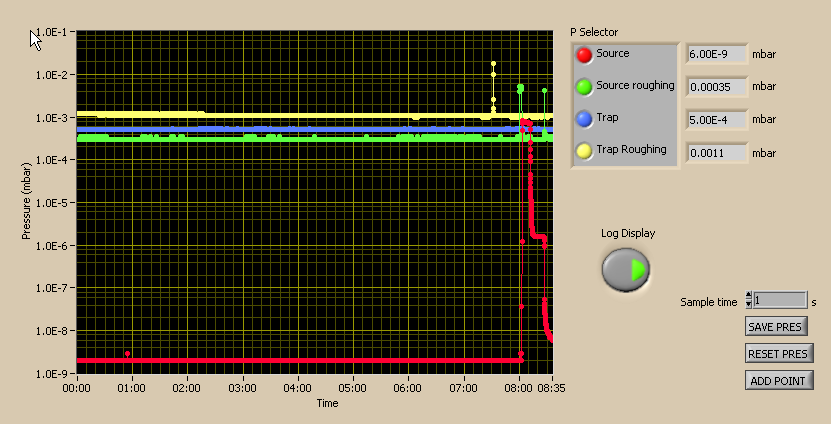Click the 'Log Display' label
This screenshot has height=424, width=831.
tap(628, 233)
